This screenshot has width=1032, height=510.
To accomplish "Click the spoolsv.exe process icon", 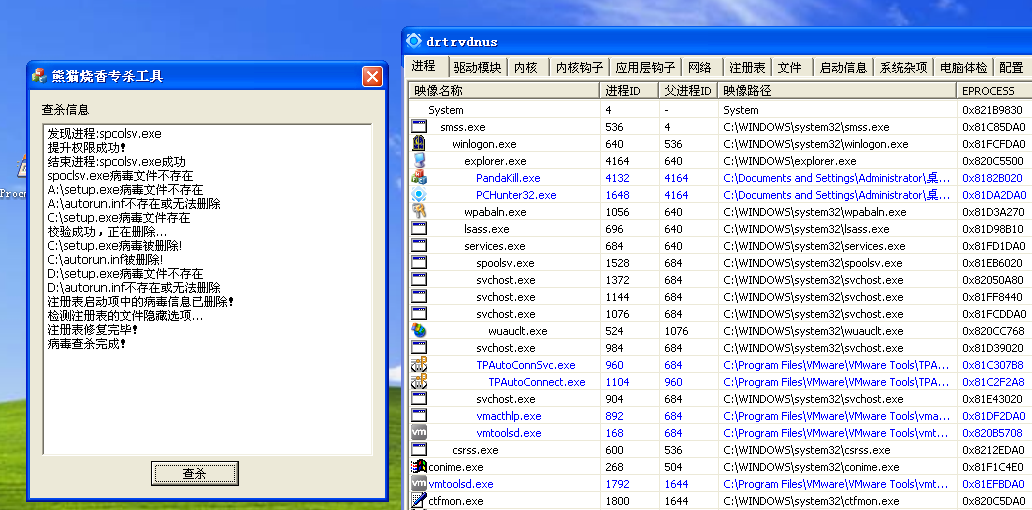I will 419,263.
